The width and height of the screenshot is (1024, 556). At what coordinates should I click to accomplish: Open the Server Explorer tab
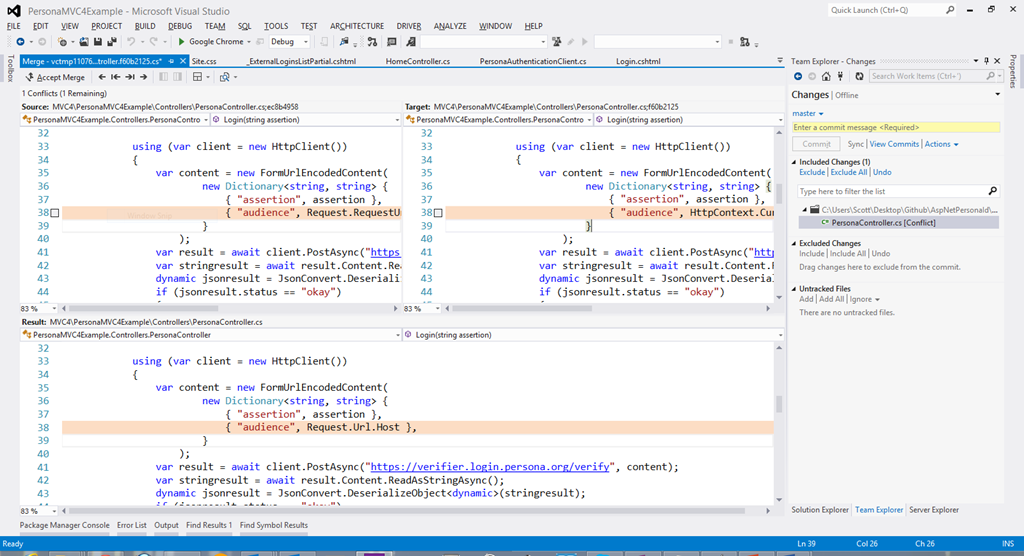(934, 510)
